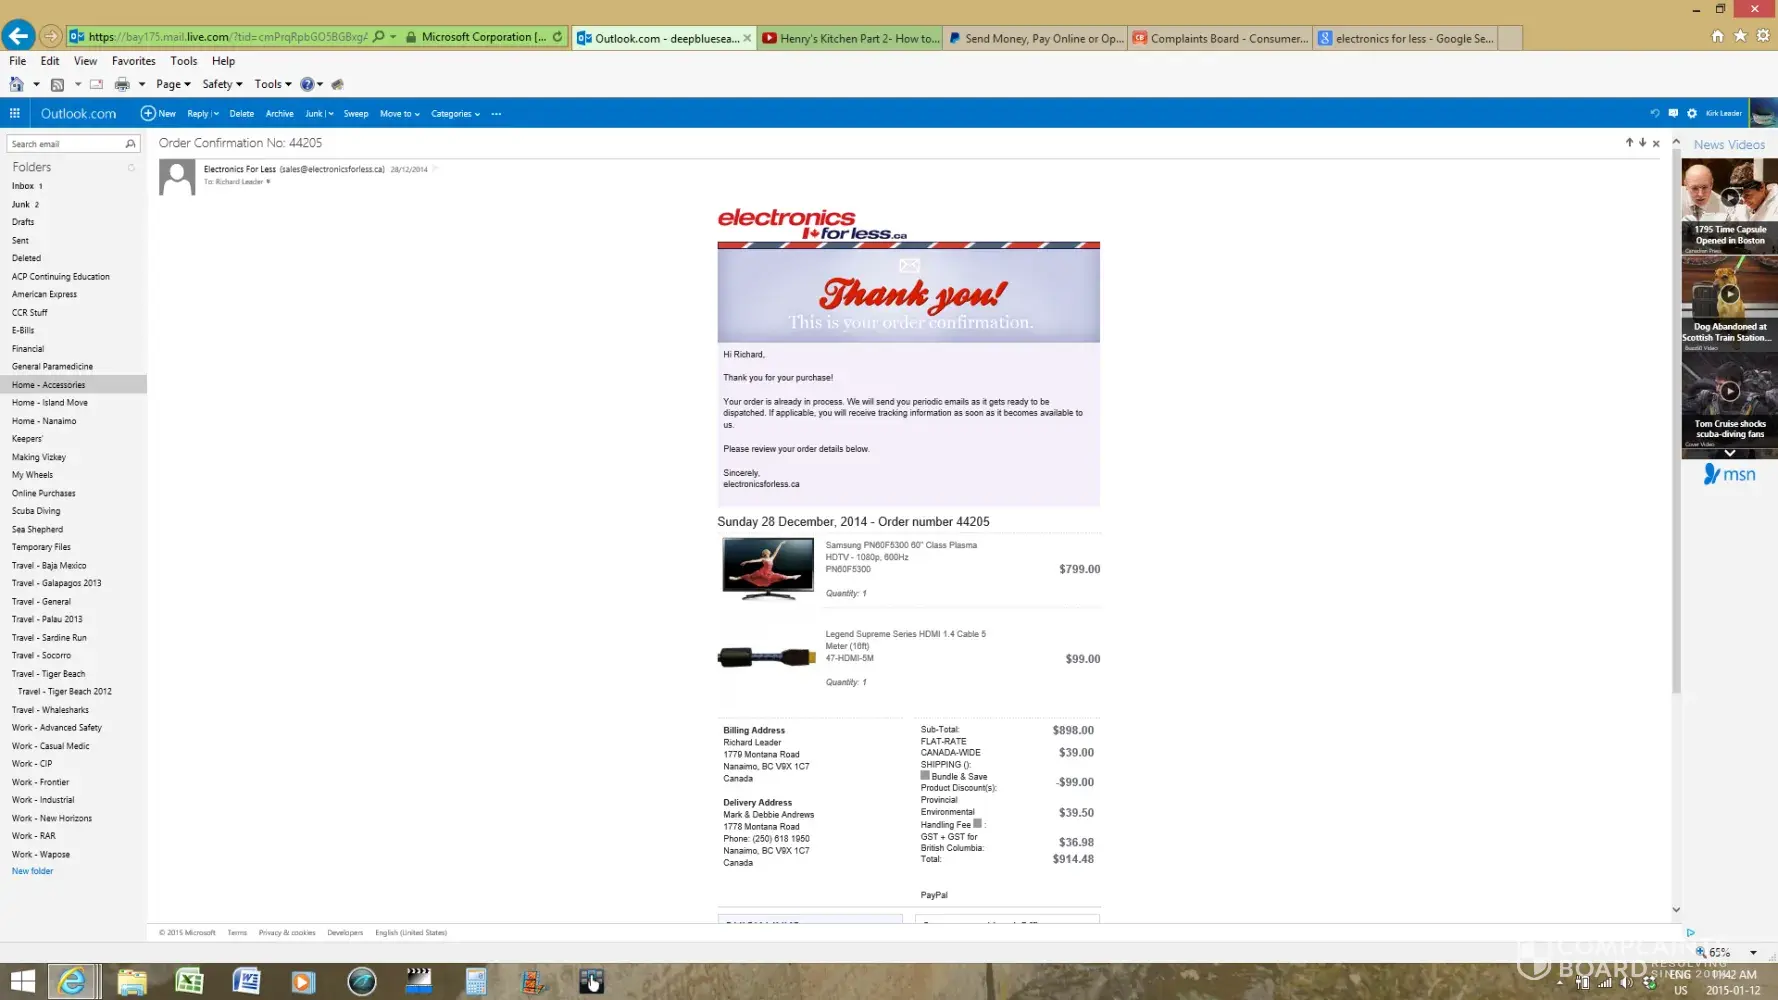Click in the Search email field
The height and width of the screenshot is (1000, 1778).
[x=66, y=144]
